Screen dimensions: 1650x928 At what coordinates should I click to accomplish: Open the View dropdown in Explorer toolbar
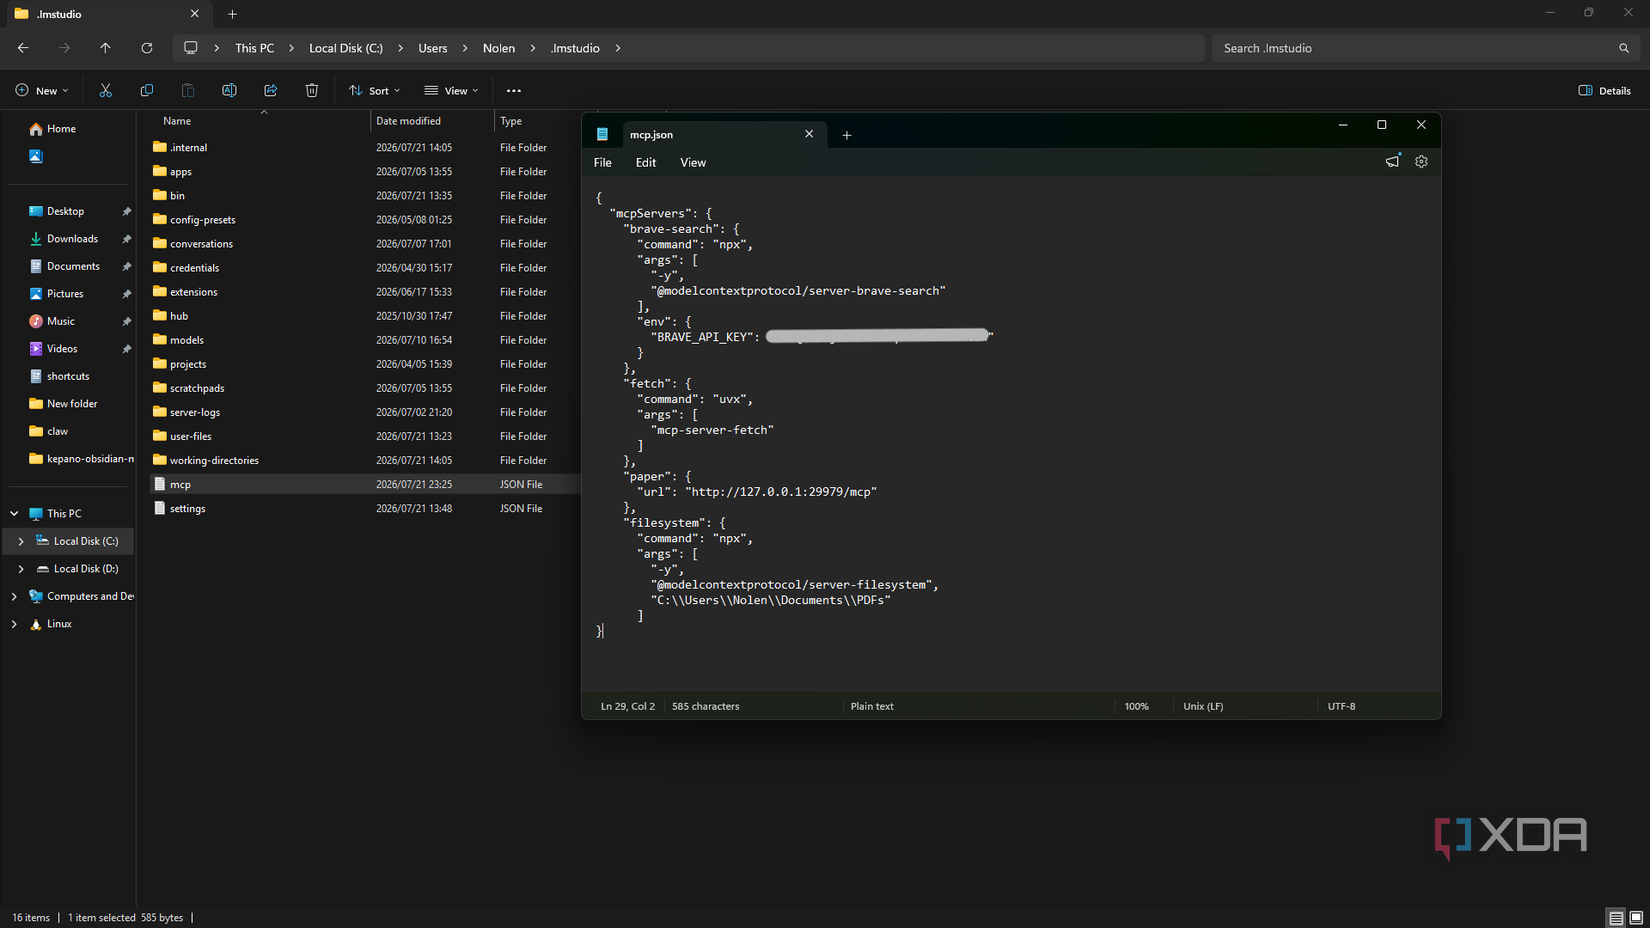click(452, 91)
